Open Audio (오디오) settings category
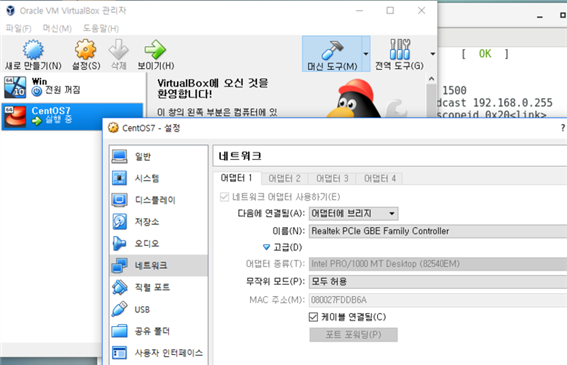Viewport: 567px width, 365px height. (x=158, y=243)
